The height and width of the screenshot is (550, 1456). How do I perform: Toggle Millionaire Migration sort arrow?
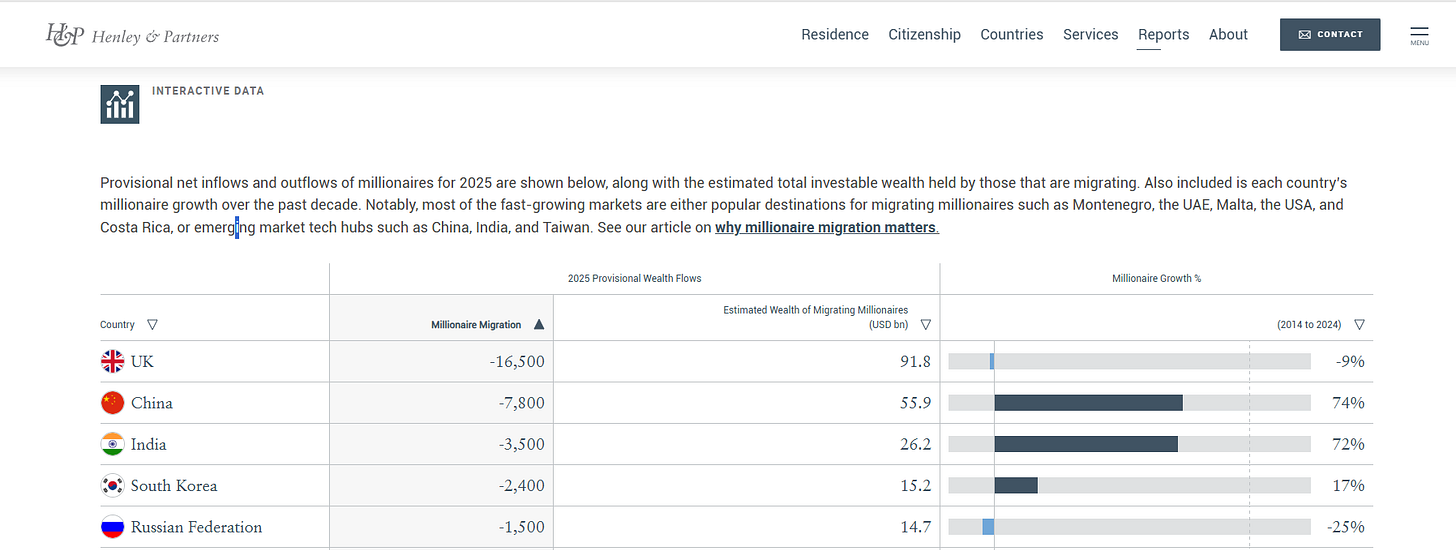[539, 324]
